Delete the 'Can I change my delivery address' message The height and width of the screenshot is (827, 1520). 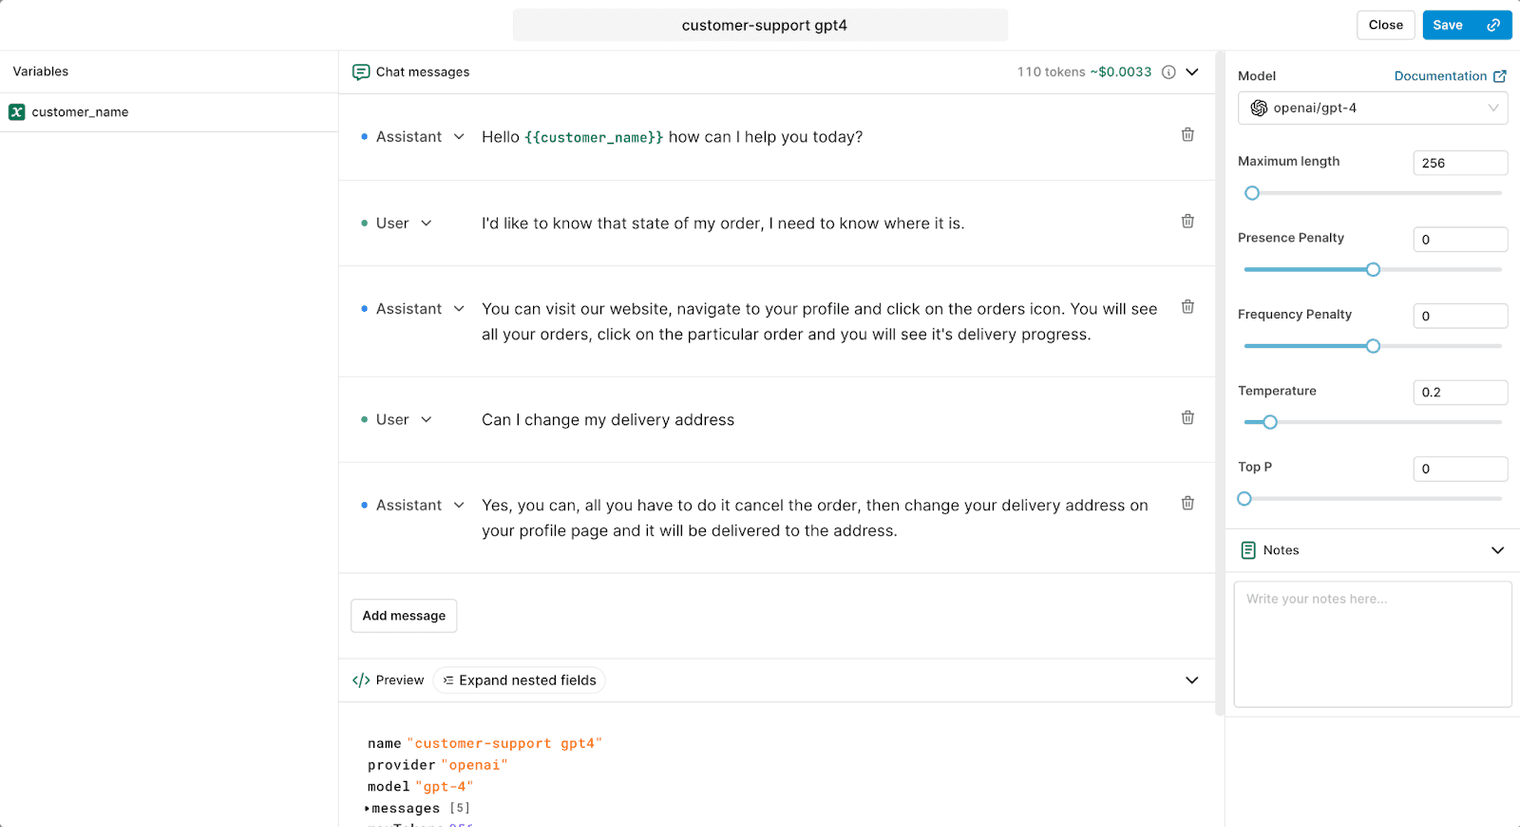pyautogui.click(x=1187, y=418)
